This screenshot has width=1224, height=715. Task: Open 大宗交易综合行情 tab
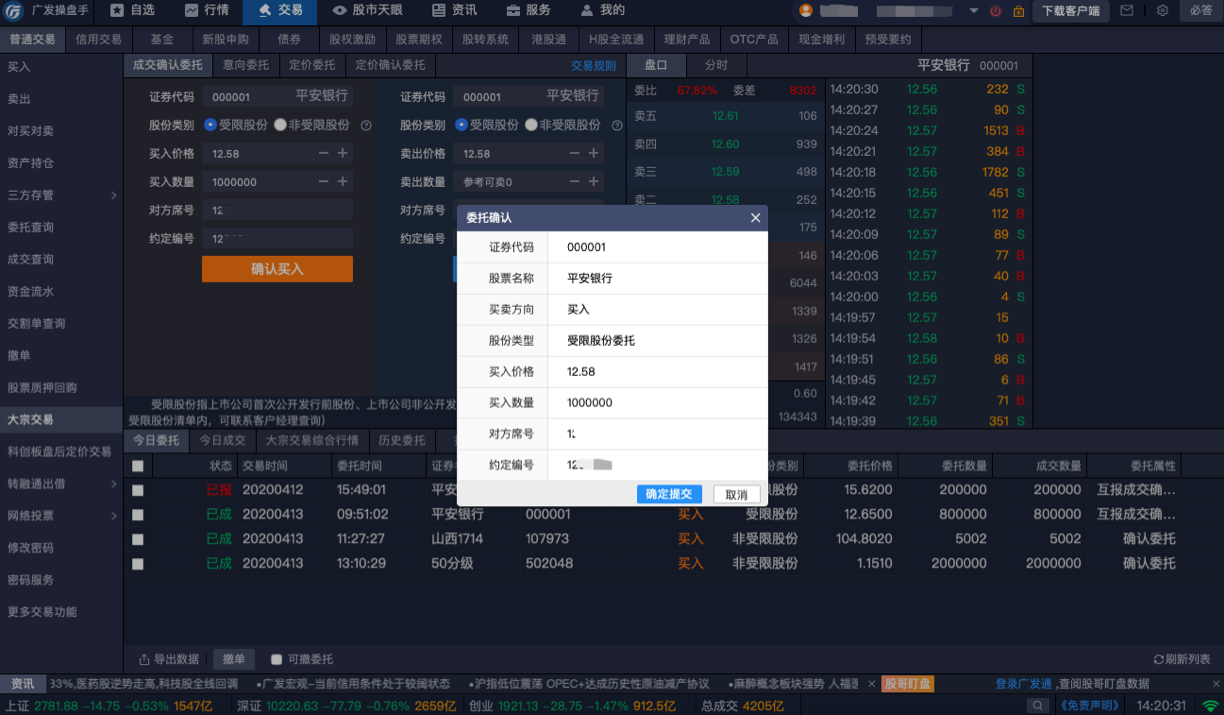pyautogui.click(x=311, y=440)
